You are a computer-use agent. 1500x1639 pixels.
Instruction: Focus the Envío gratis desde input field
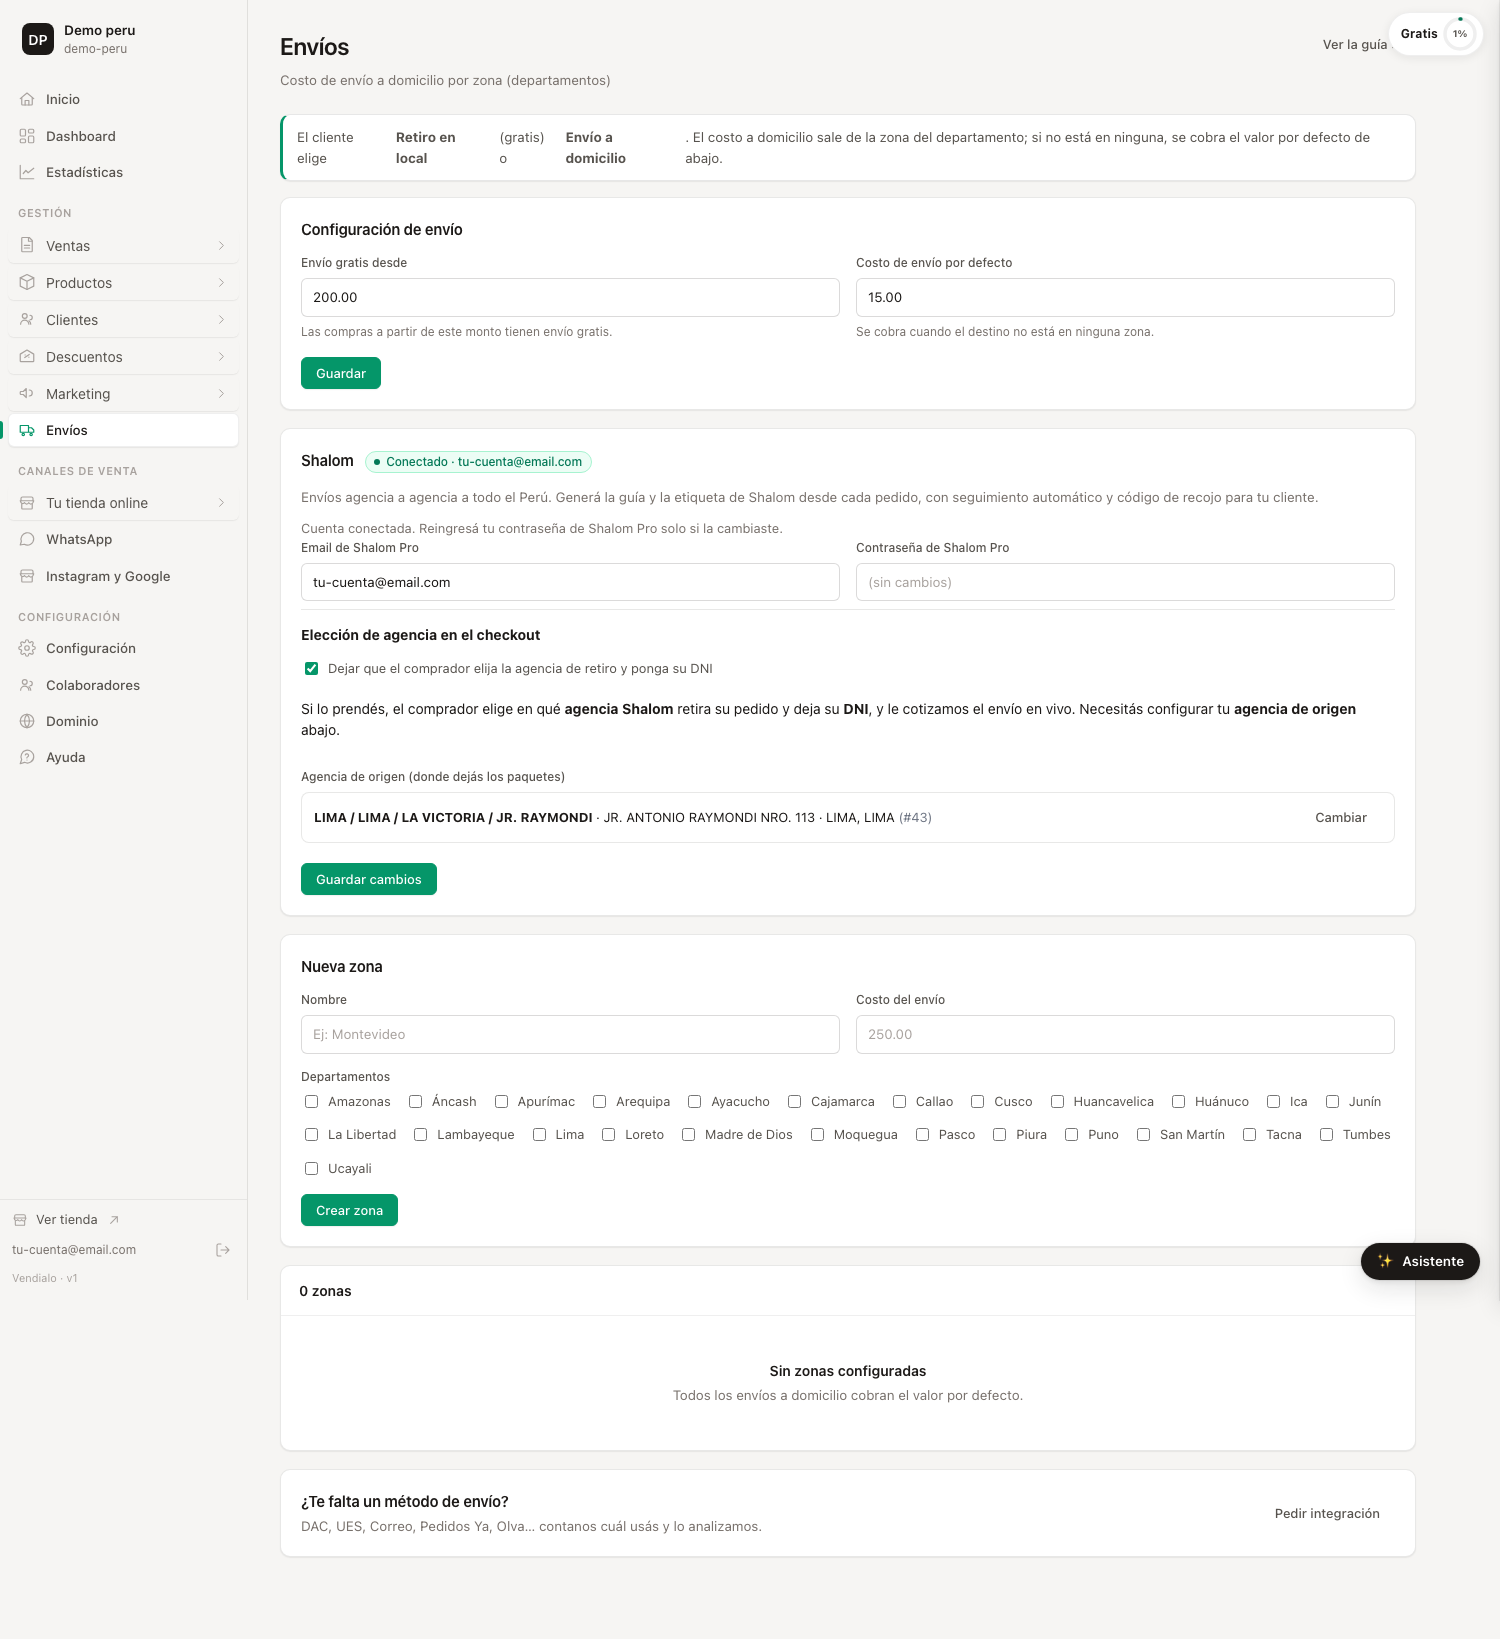(570, 297)
